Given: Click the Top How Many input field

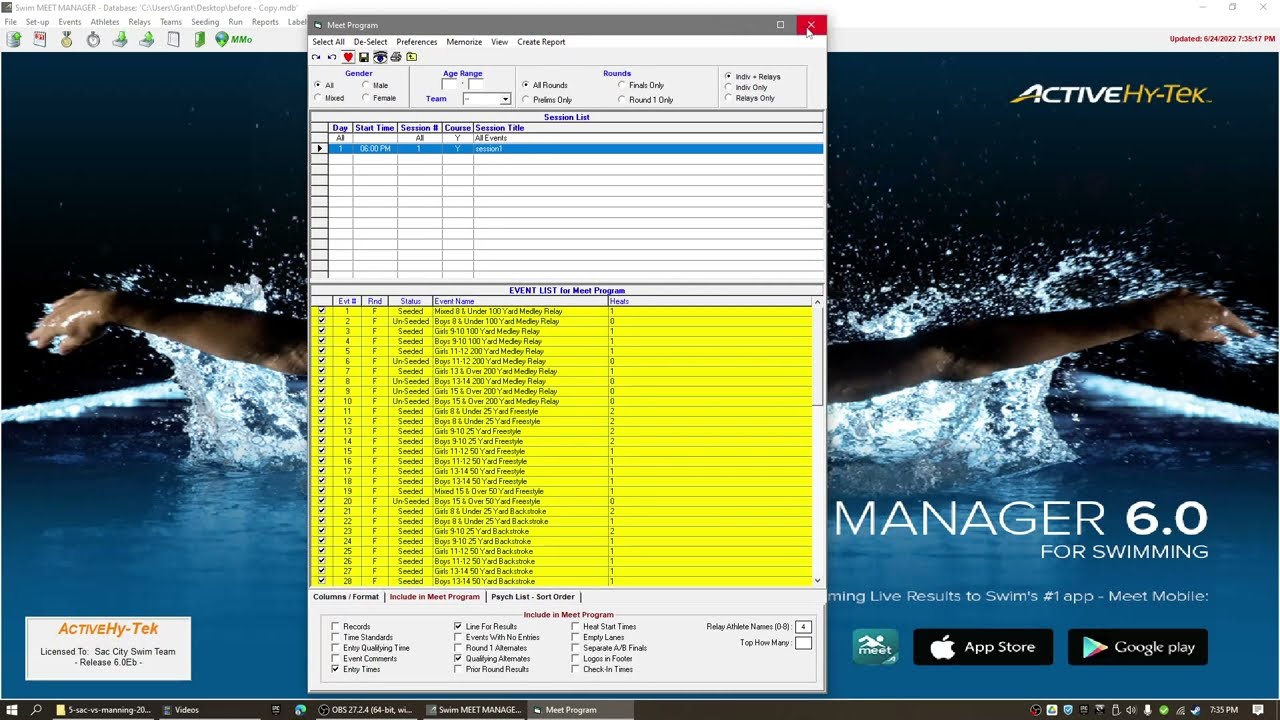Looking at the screenshot, I should 803,643.
